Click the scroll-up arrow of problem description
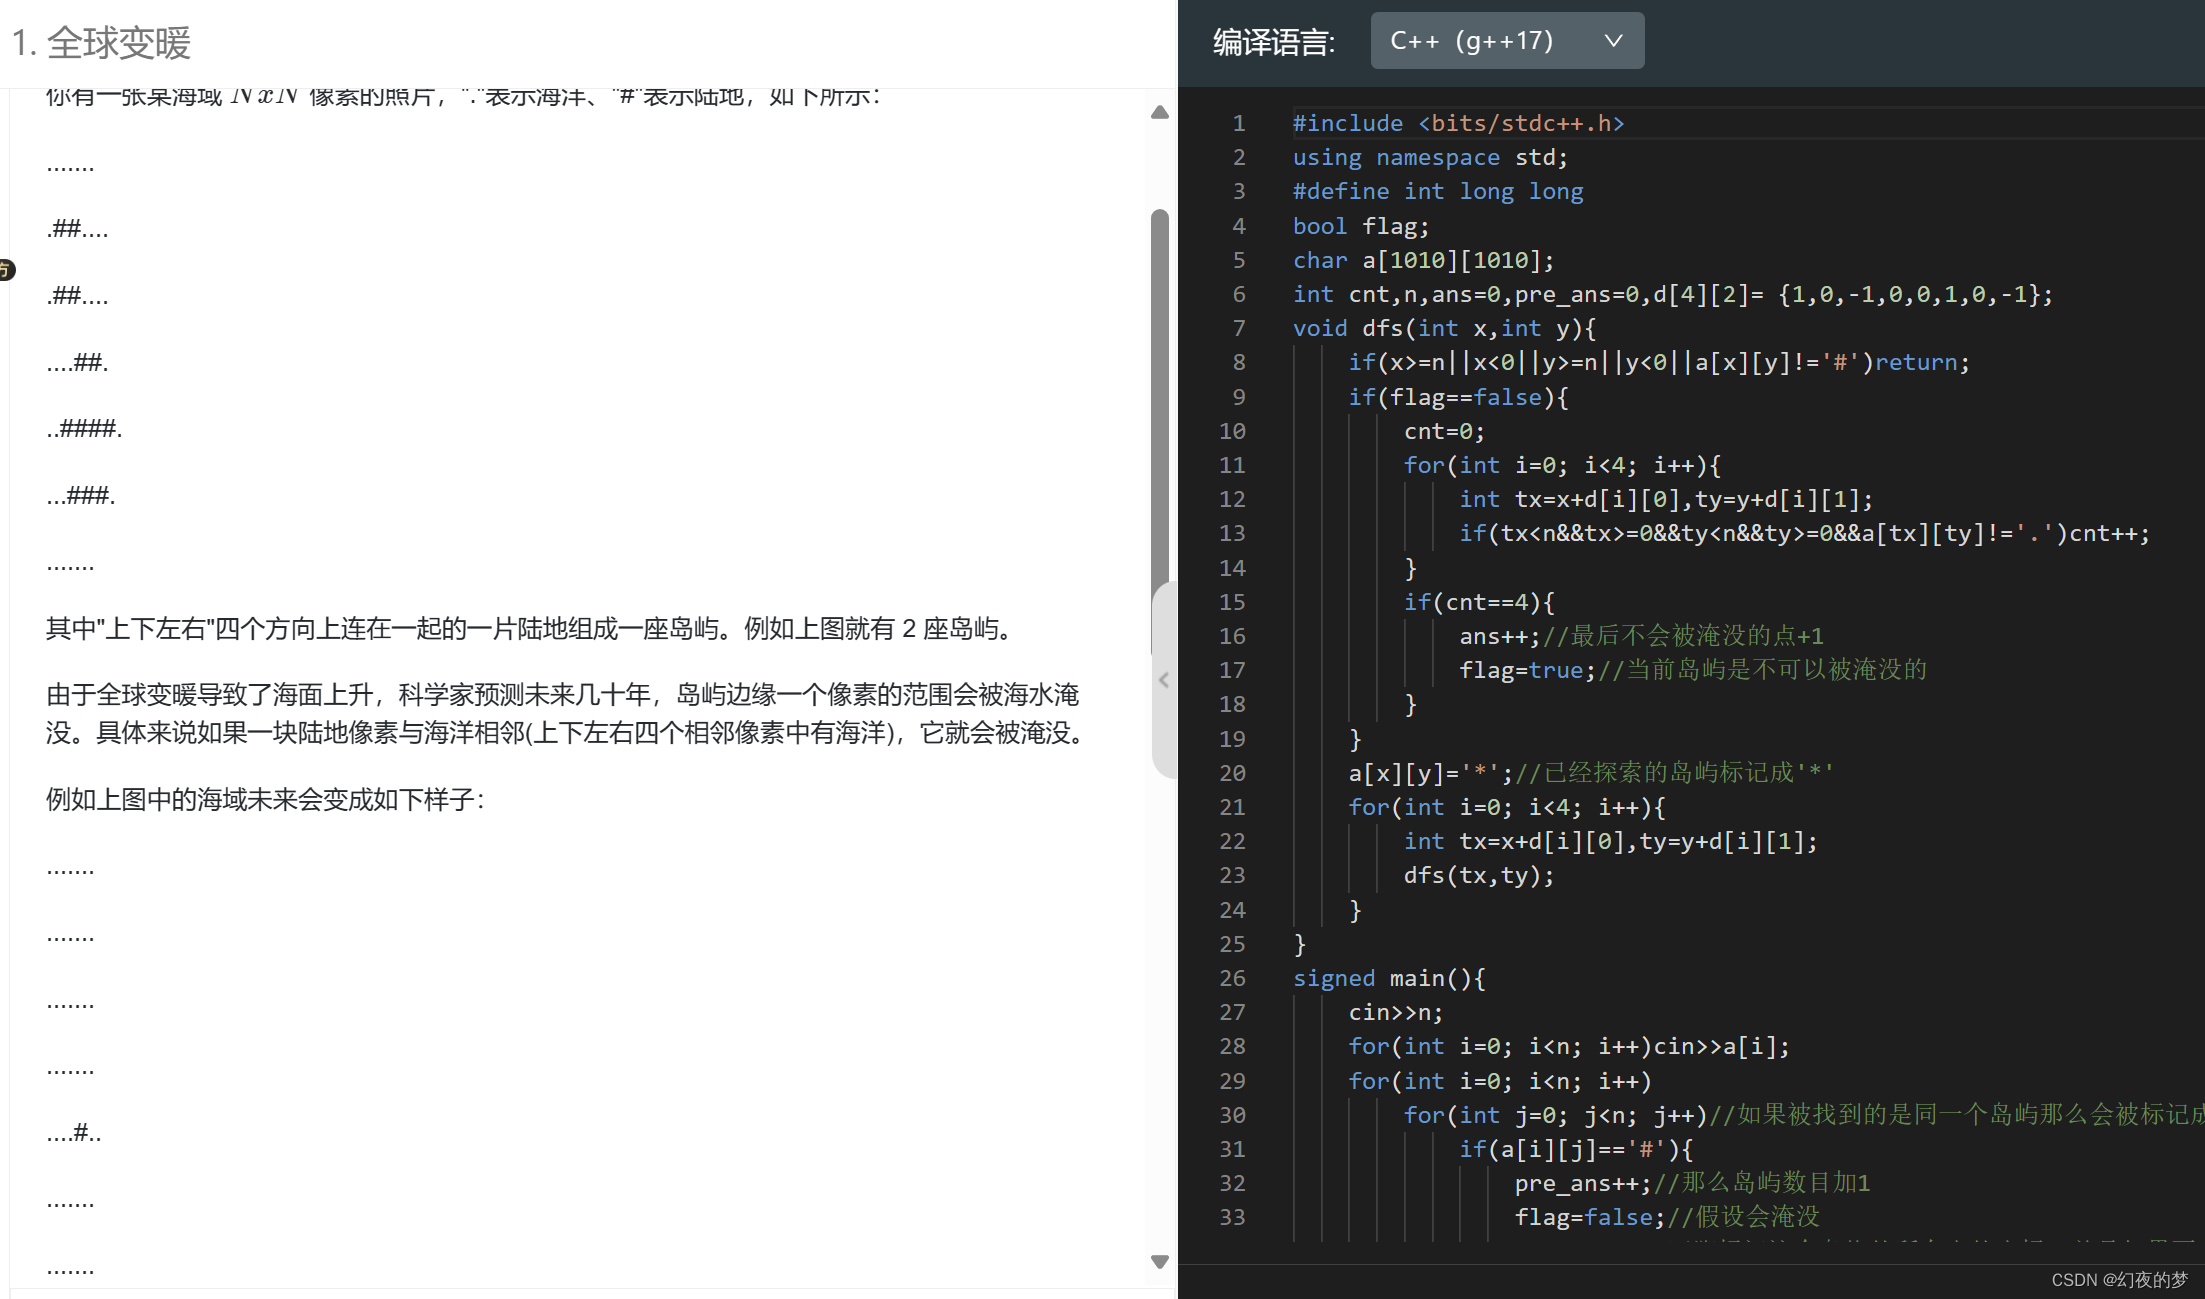Viewport: 2205px width, 1299px height. point(1160,112)
